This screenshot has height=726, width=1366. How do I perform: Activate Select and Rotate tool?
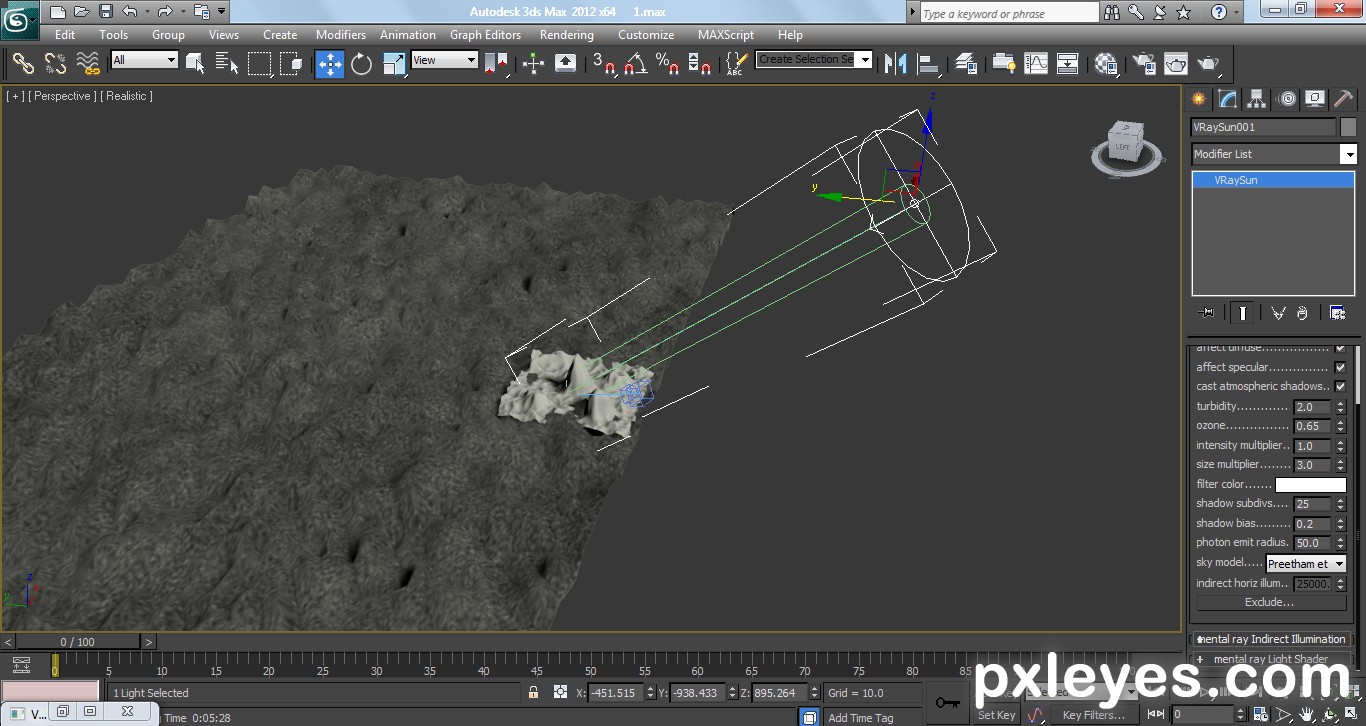click(x=361, y=64)
